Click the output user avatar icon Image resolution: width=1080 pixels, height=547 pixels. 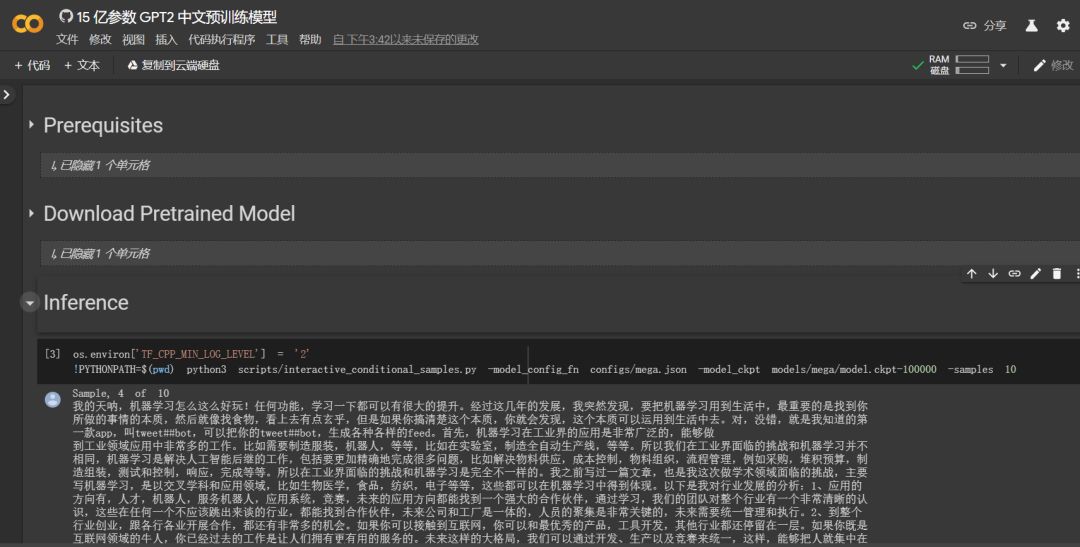[x=52, y=400]
